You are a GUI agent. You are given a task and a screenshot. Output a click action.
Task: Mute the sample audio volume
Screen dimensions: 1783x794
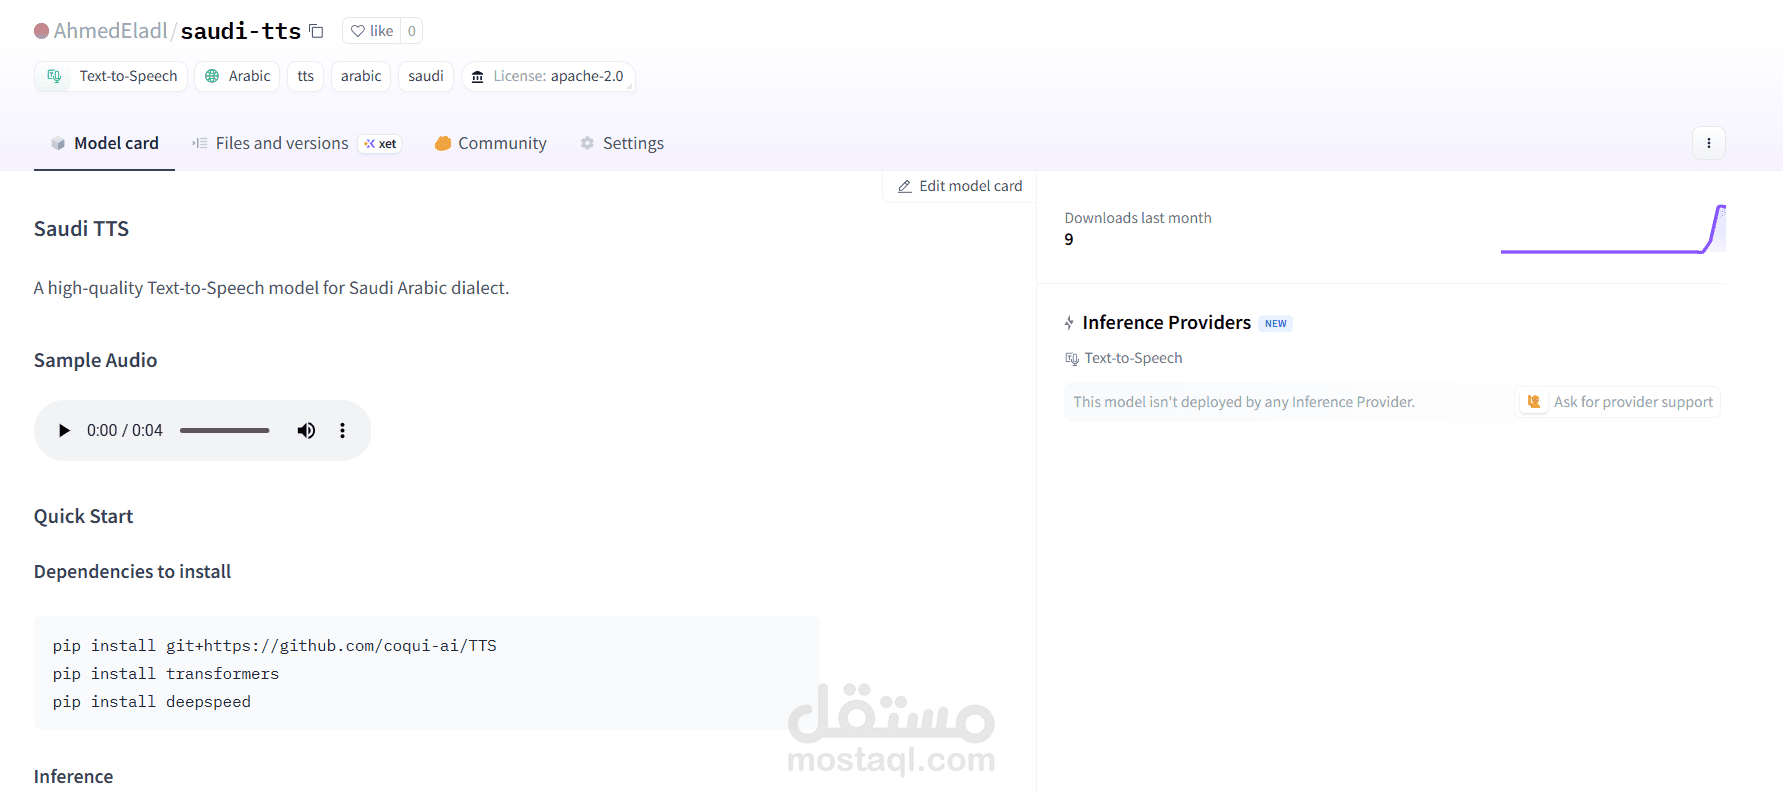306,431
